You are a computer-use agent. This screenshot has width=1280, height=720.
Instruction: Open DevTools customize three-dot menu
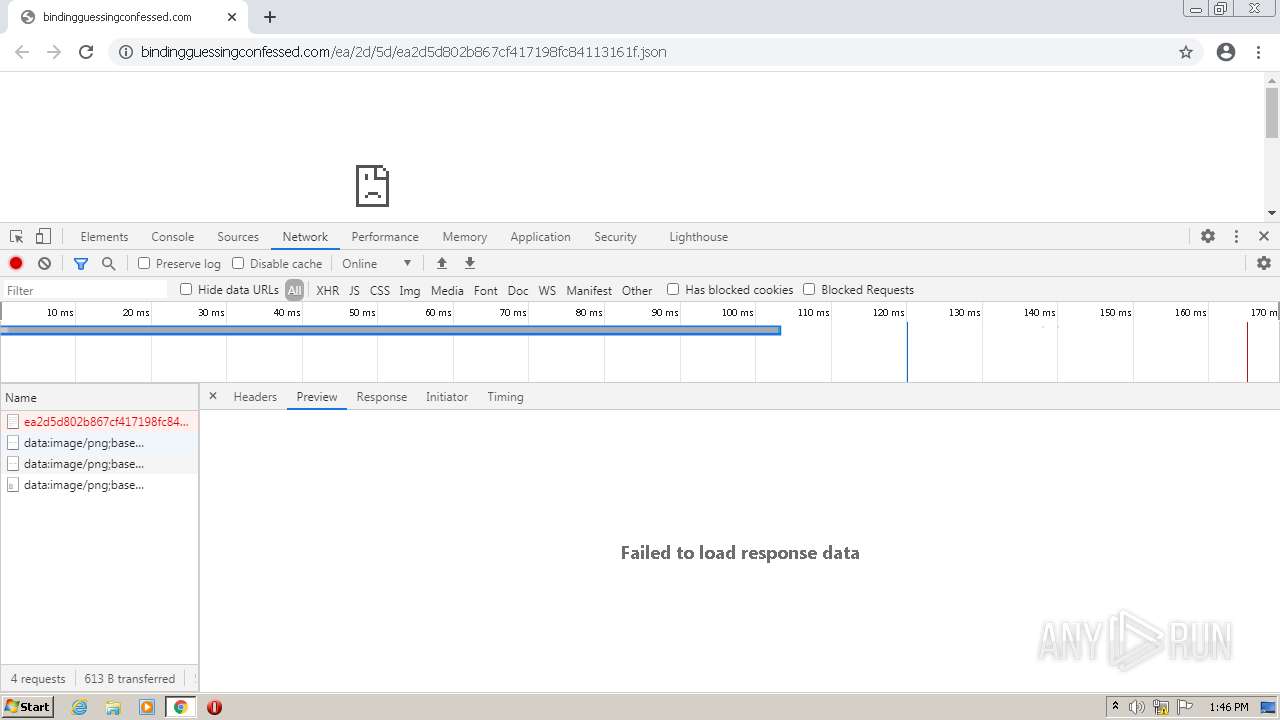pyautogui.click(x=1236, y=237)
